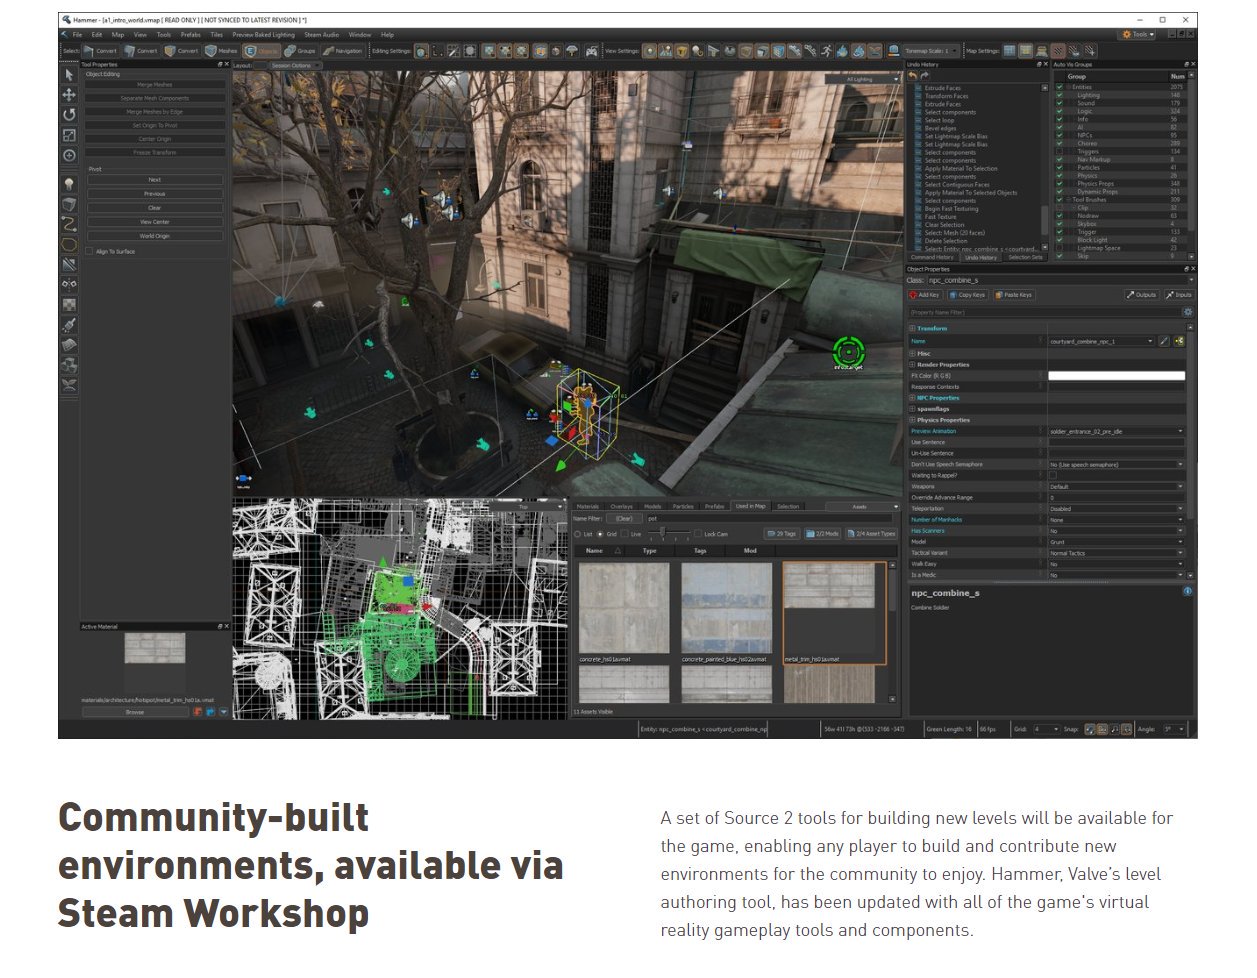Click the undo arrow in Undo History
The image size is (1257, 978).
click(913, 76)
